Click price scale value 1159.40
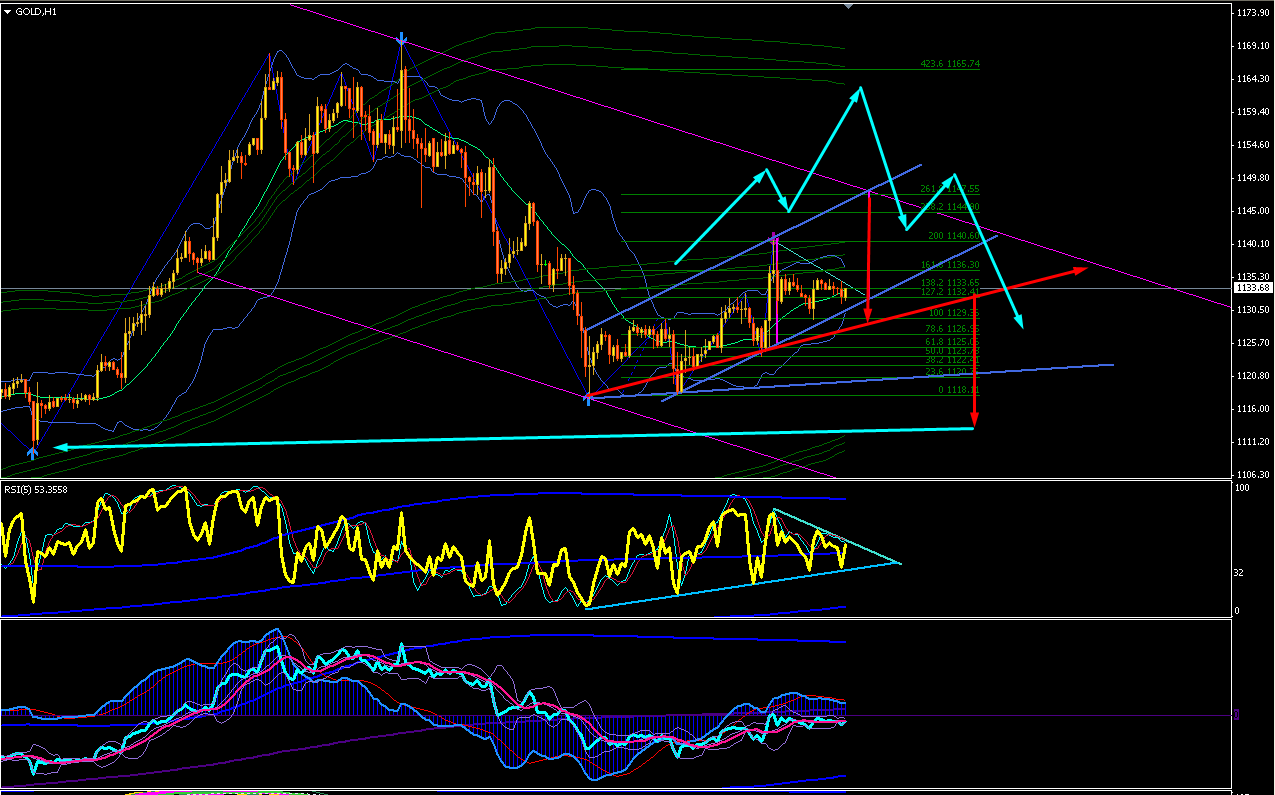 1252,112
